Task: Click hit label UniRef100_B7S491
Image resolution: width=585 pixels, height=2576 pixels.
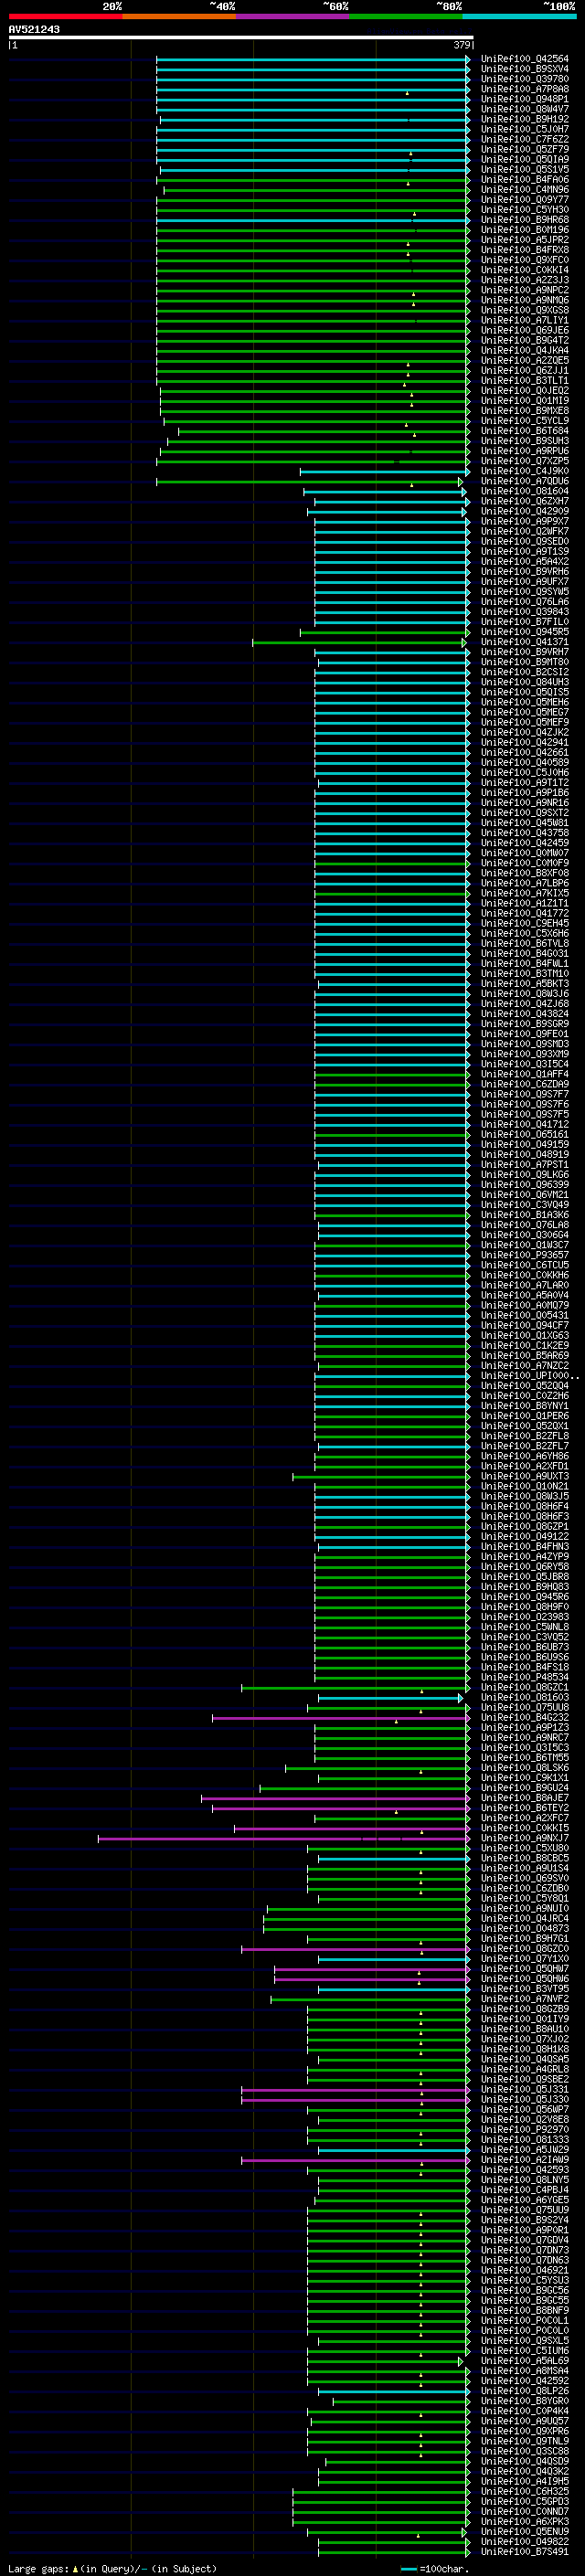Action: [x=525, y=2552]
